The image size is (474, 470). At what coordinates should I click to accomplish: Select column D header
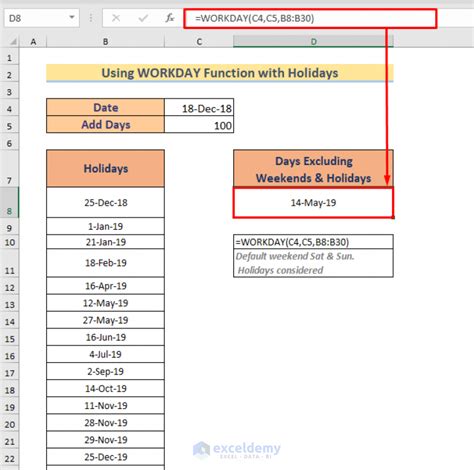pyautogui.click(x=313, y=42)
